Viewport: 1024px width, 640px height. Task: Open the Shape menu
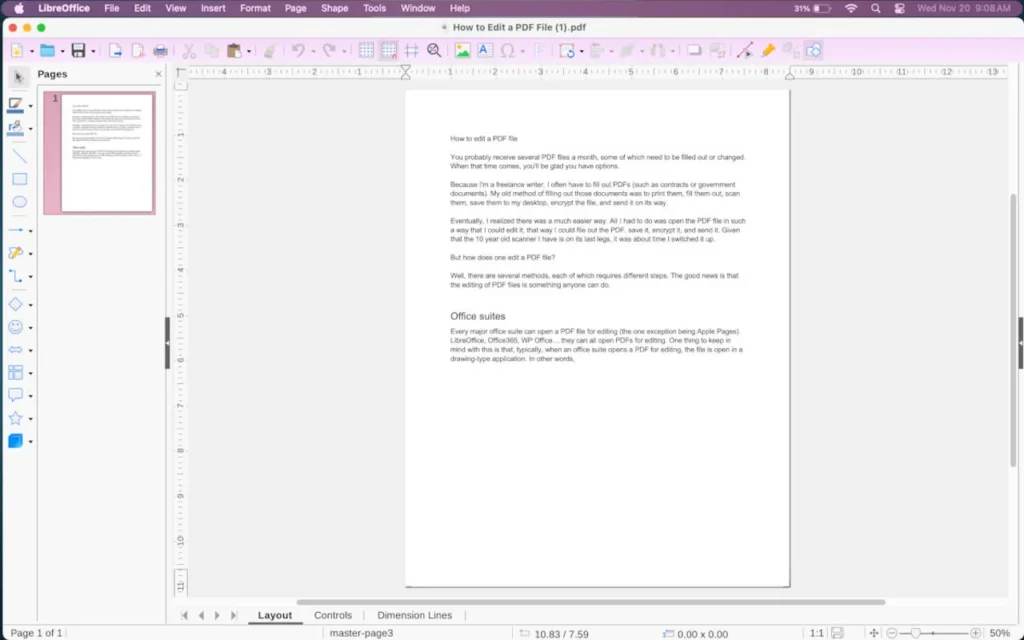click(x=334, y=8)
